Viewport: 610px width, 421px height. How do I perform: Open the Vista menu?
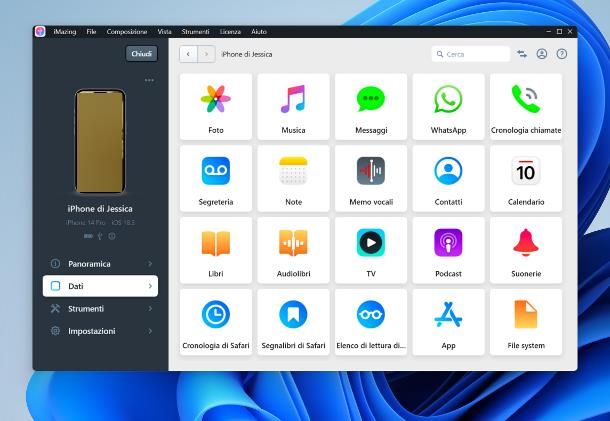pos(165,32)
